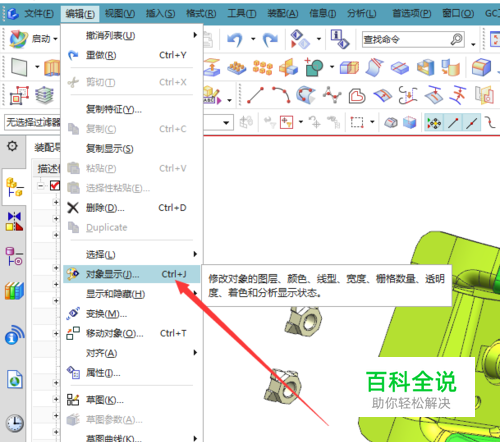Choose 复制特征(Y)... menu entry
This screenshot has height=442, width=500.
pyautogui.click(x=132, y=109)
